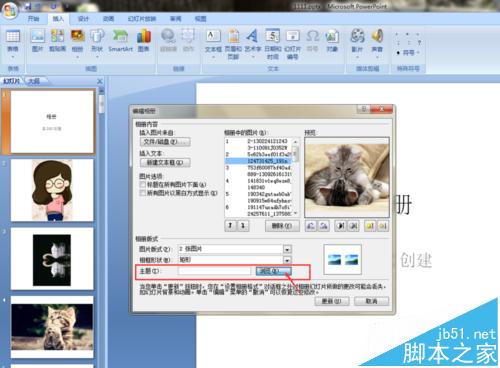Open the Slide Show (幻灯片放映) tab
The width and height of the screenshot is (500, 368).
[x=142, y=19]
